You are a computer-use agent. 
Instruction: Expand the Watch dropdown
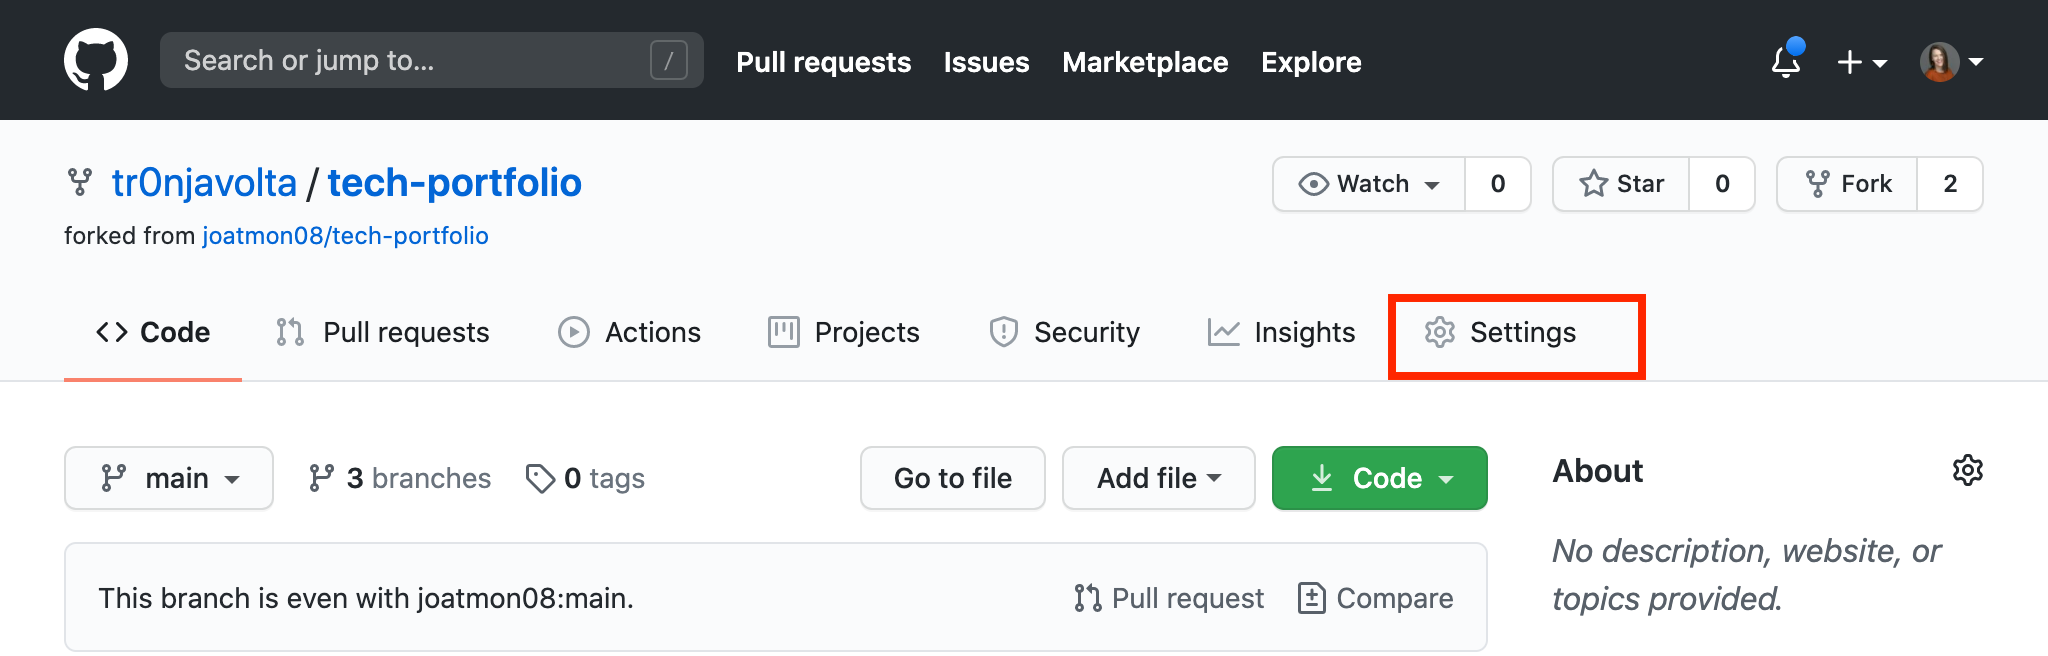click(x=1369, y=184)
